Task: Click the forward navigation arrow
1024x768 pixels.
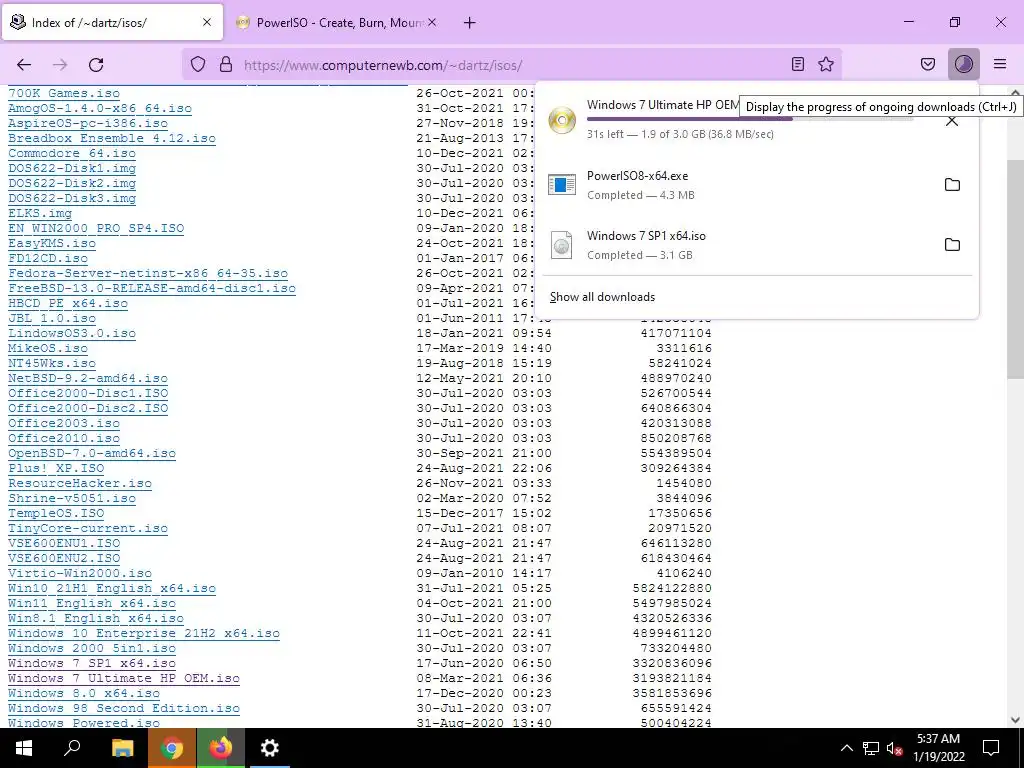Action: pos(60,65)
